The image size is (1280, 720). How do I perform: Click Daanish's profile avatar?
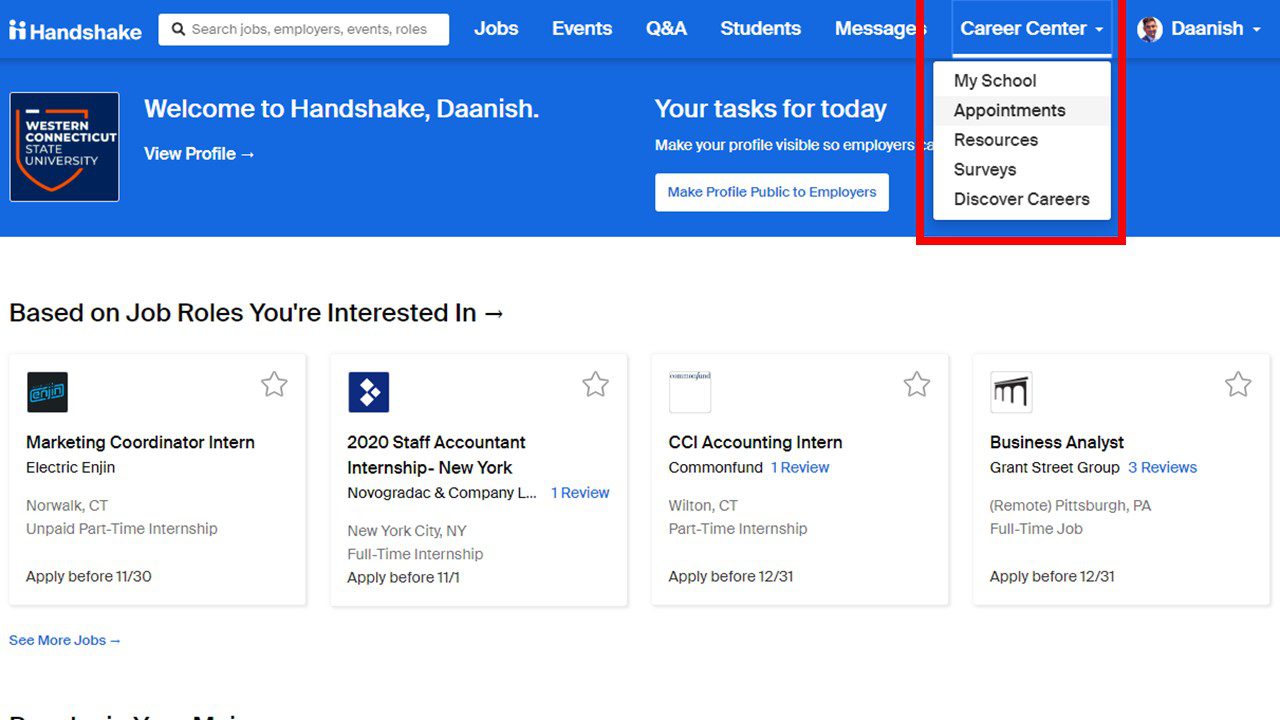[1150, 29]
